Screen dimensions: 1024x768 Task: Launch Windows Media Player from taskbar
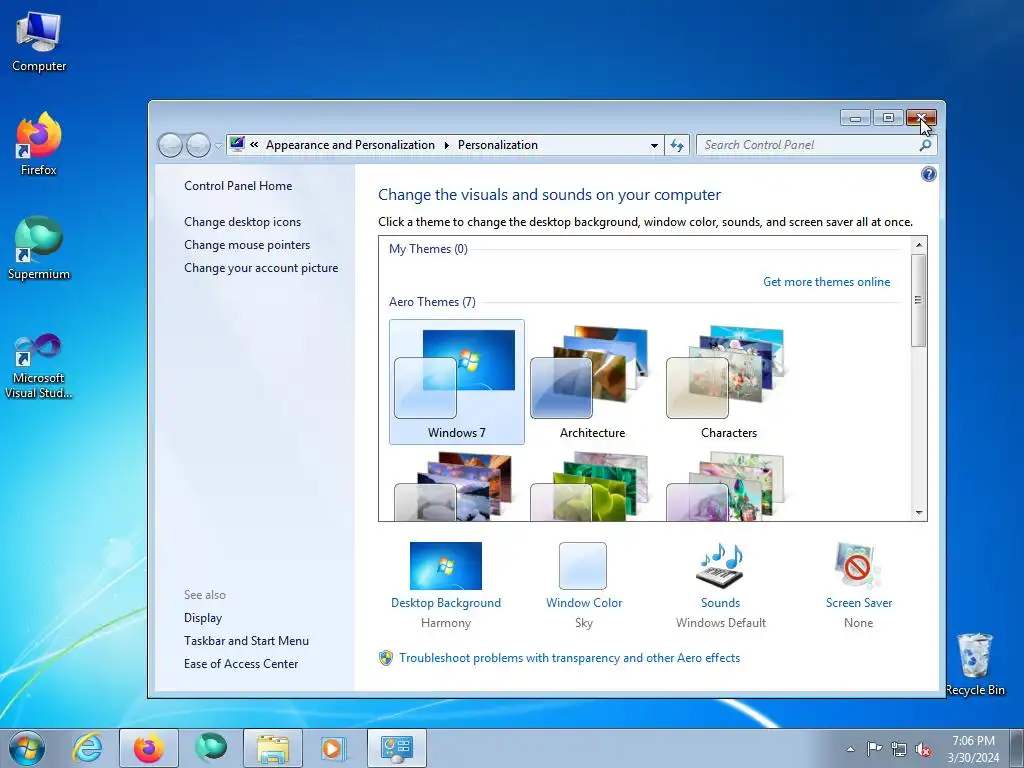coord(334,748)
